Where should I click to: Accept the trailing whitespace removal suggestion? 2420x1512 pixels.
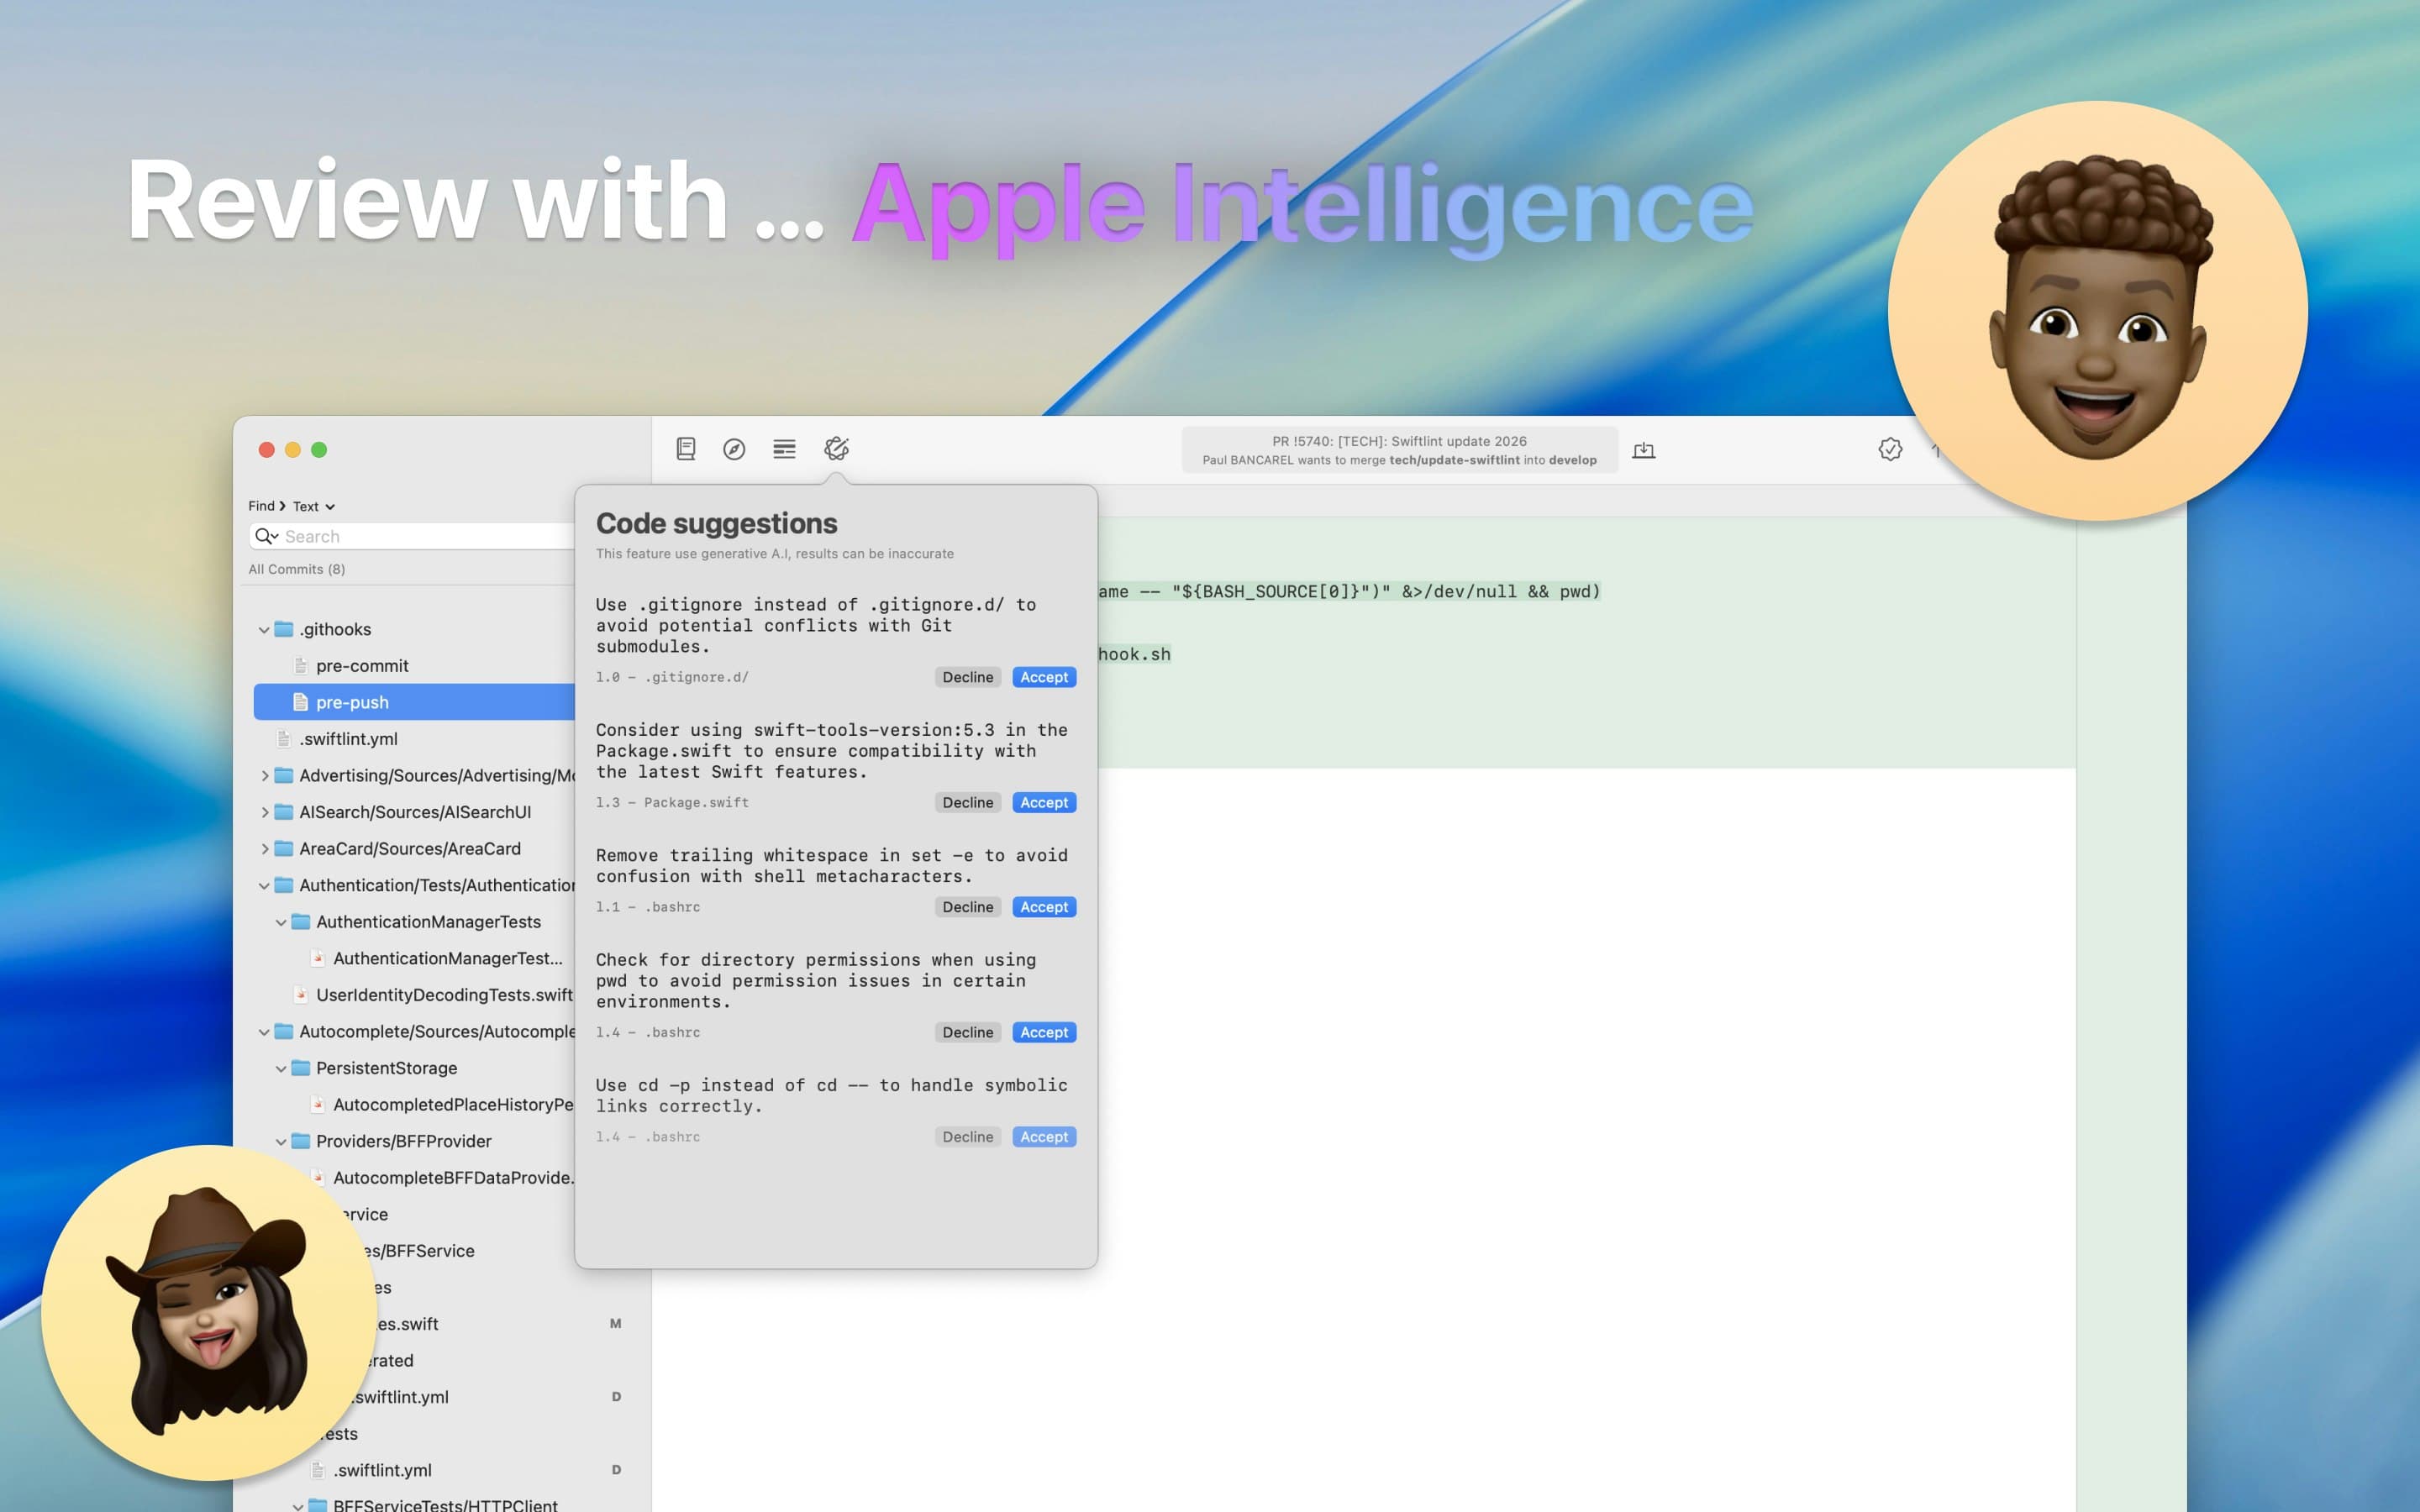pos(1043,906)
